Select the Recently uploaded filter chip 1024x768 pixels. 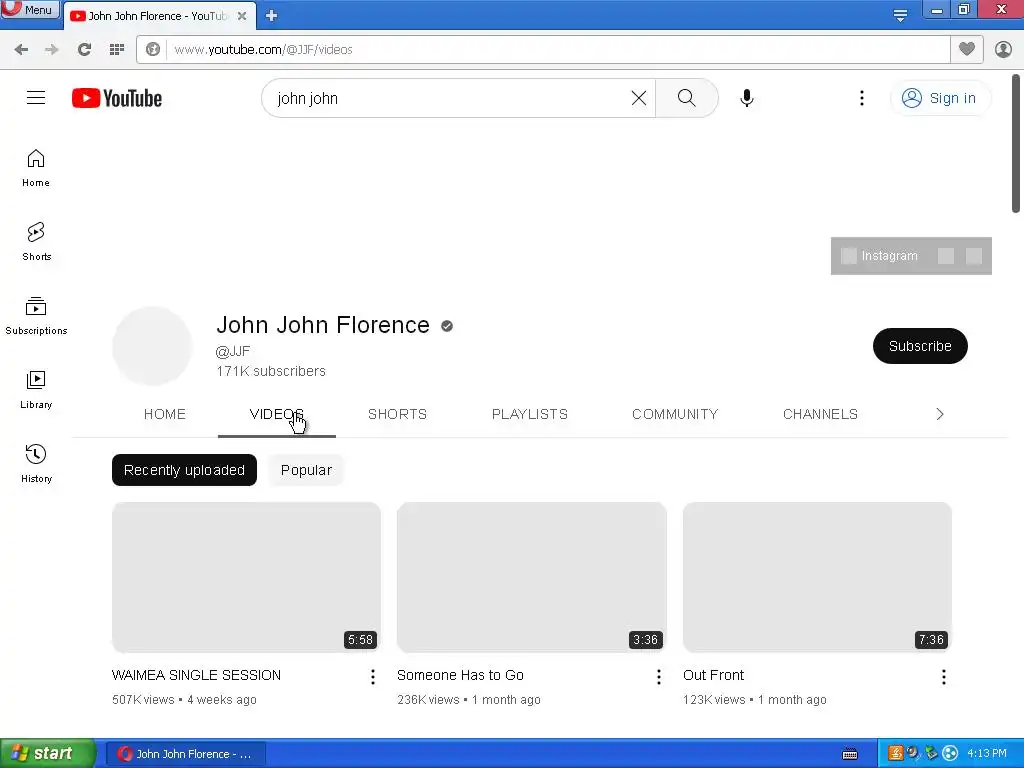184,470
